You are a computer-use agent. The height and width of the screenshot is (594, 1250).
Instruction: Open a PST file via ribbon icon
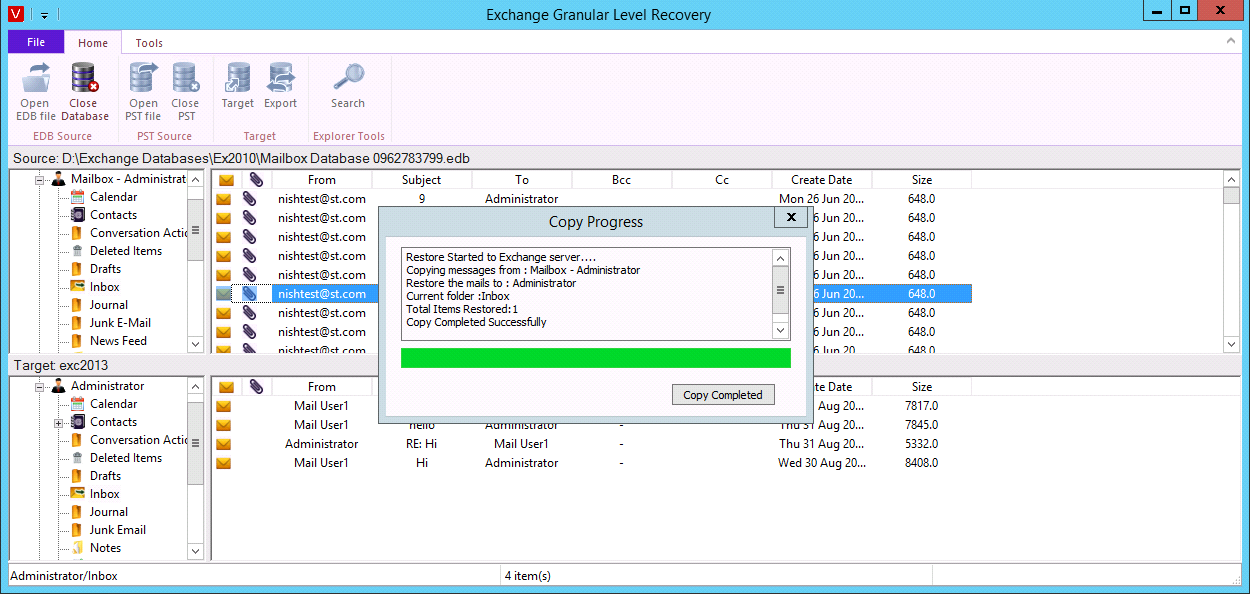point(144,78)
